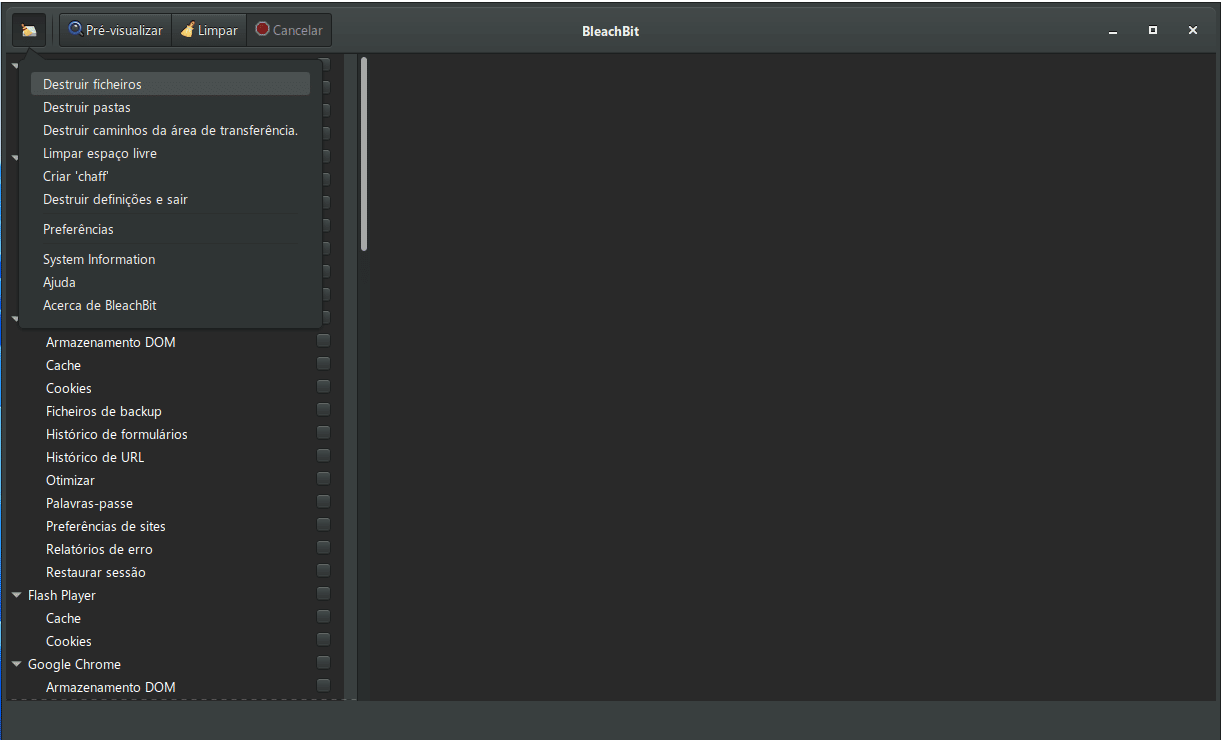Click the cleaner list vertical scrollbar
Screen dimensions: 1221x740
364,153
